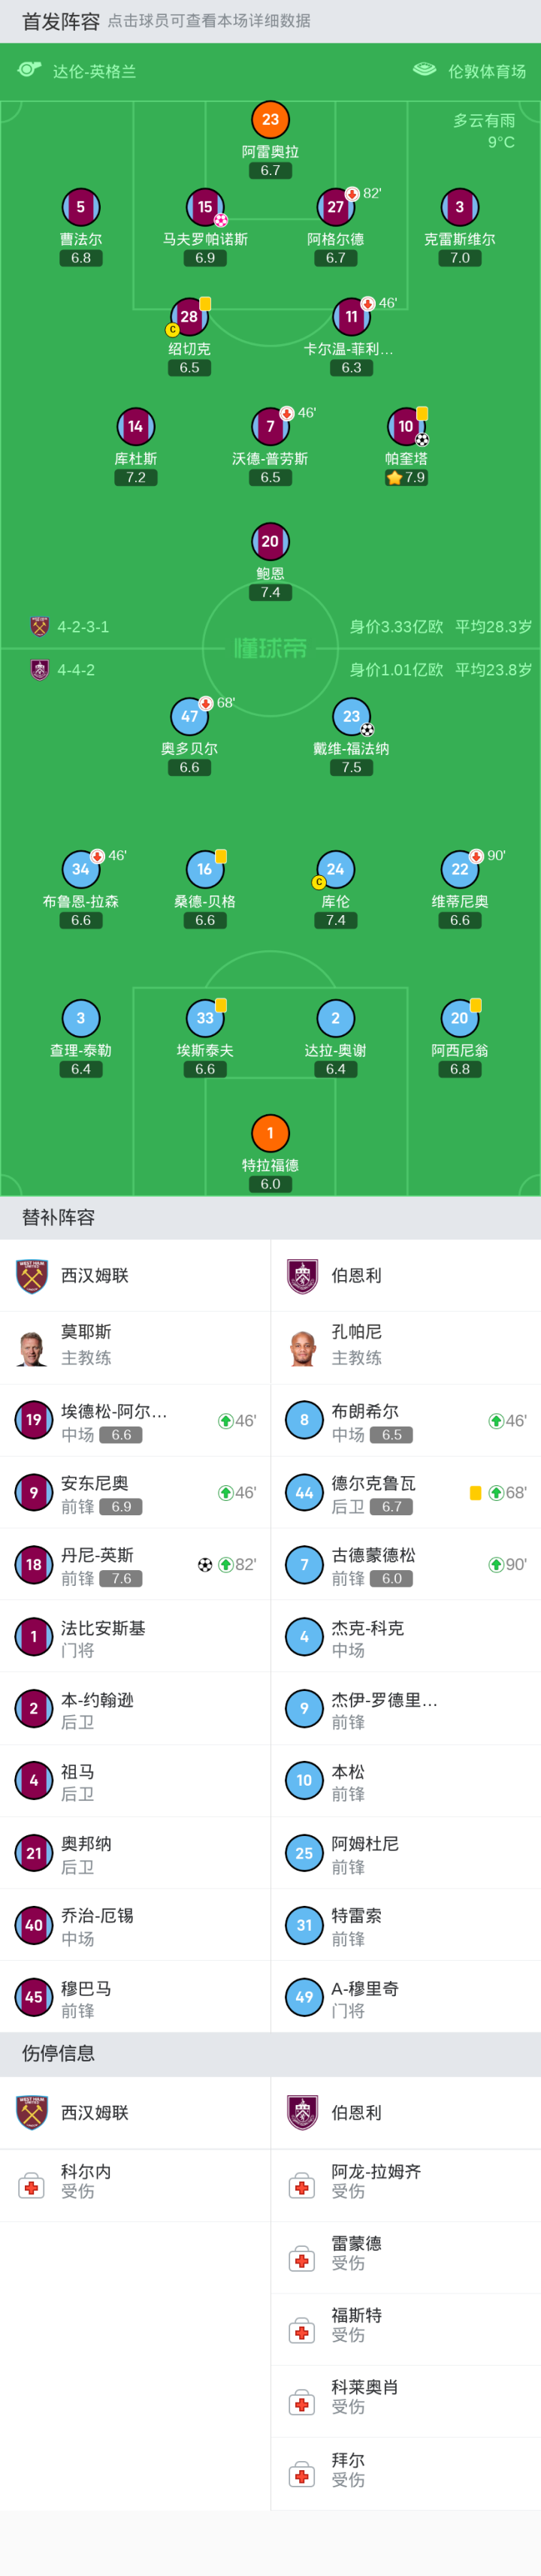Tap the injury icon next to 科尔内
The image size is (541, 2576).
click(32, 2185)
